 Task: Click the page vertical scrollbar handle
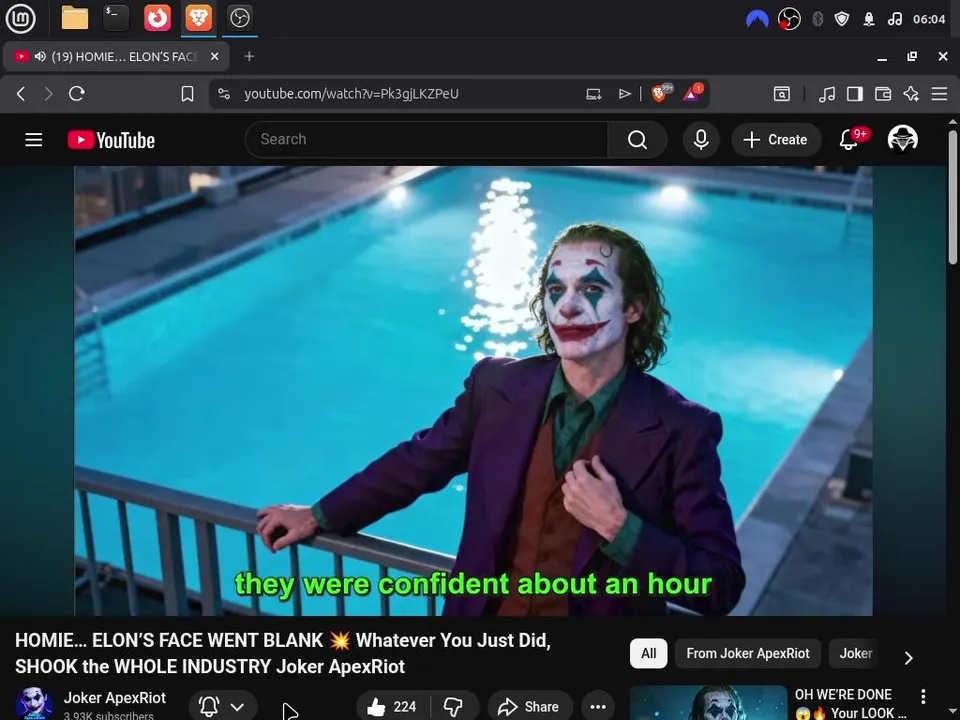[953, 197]
